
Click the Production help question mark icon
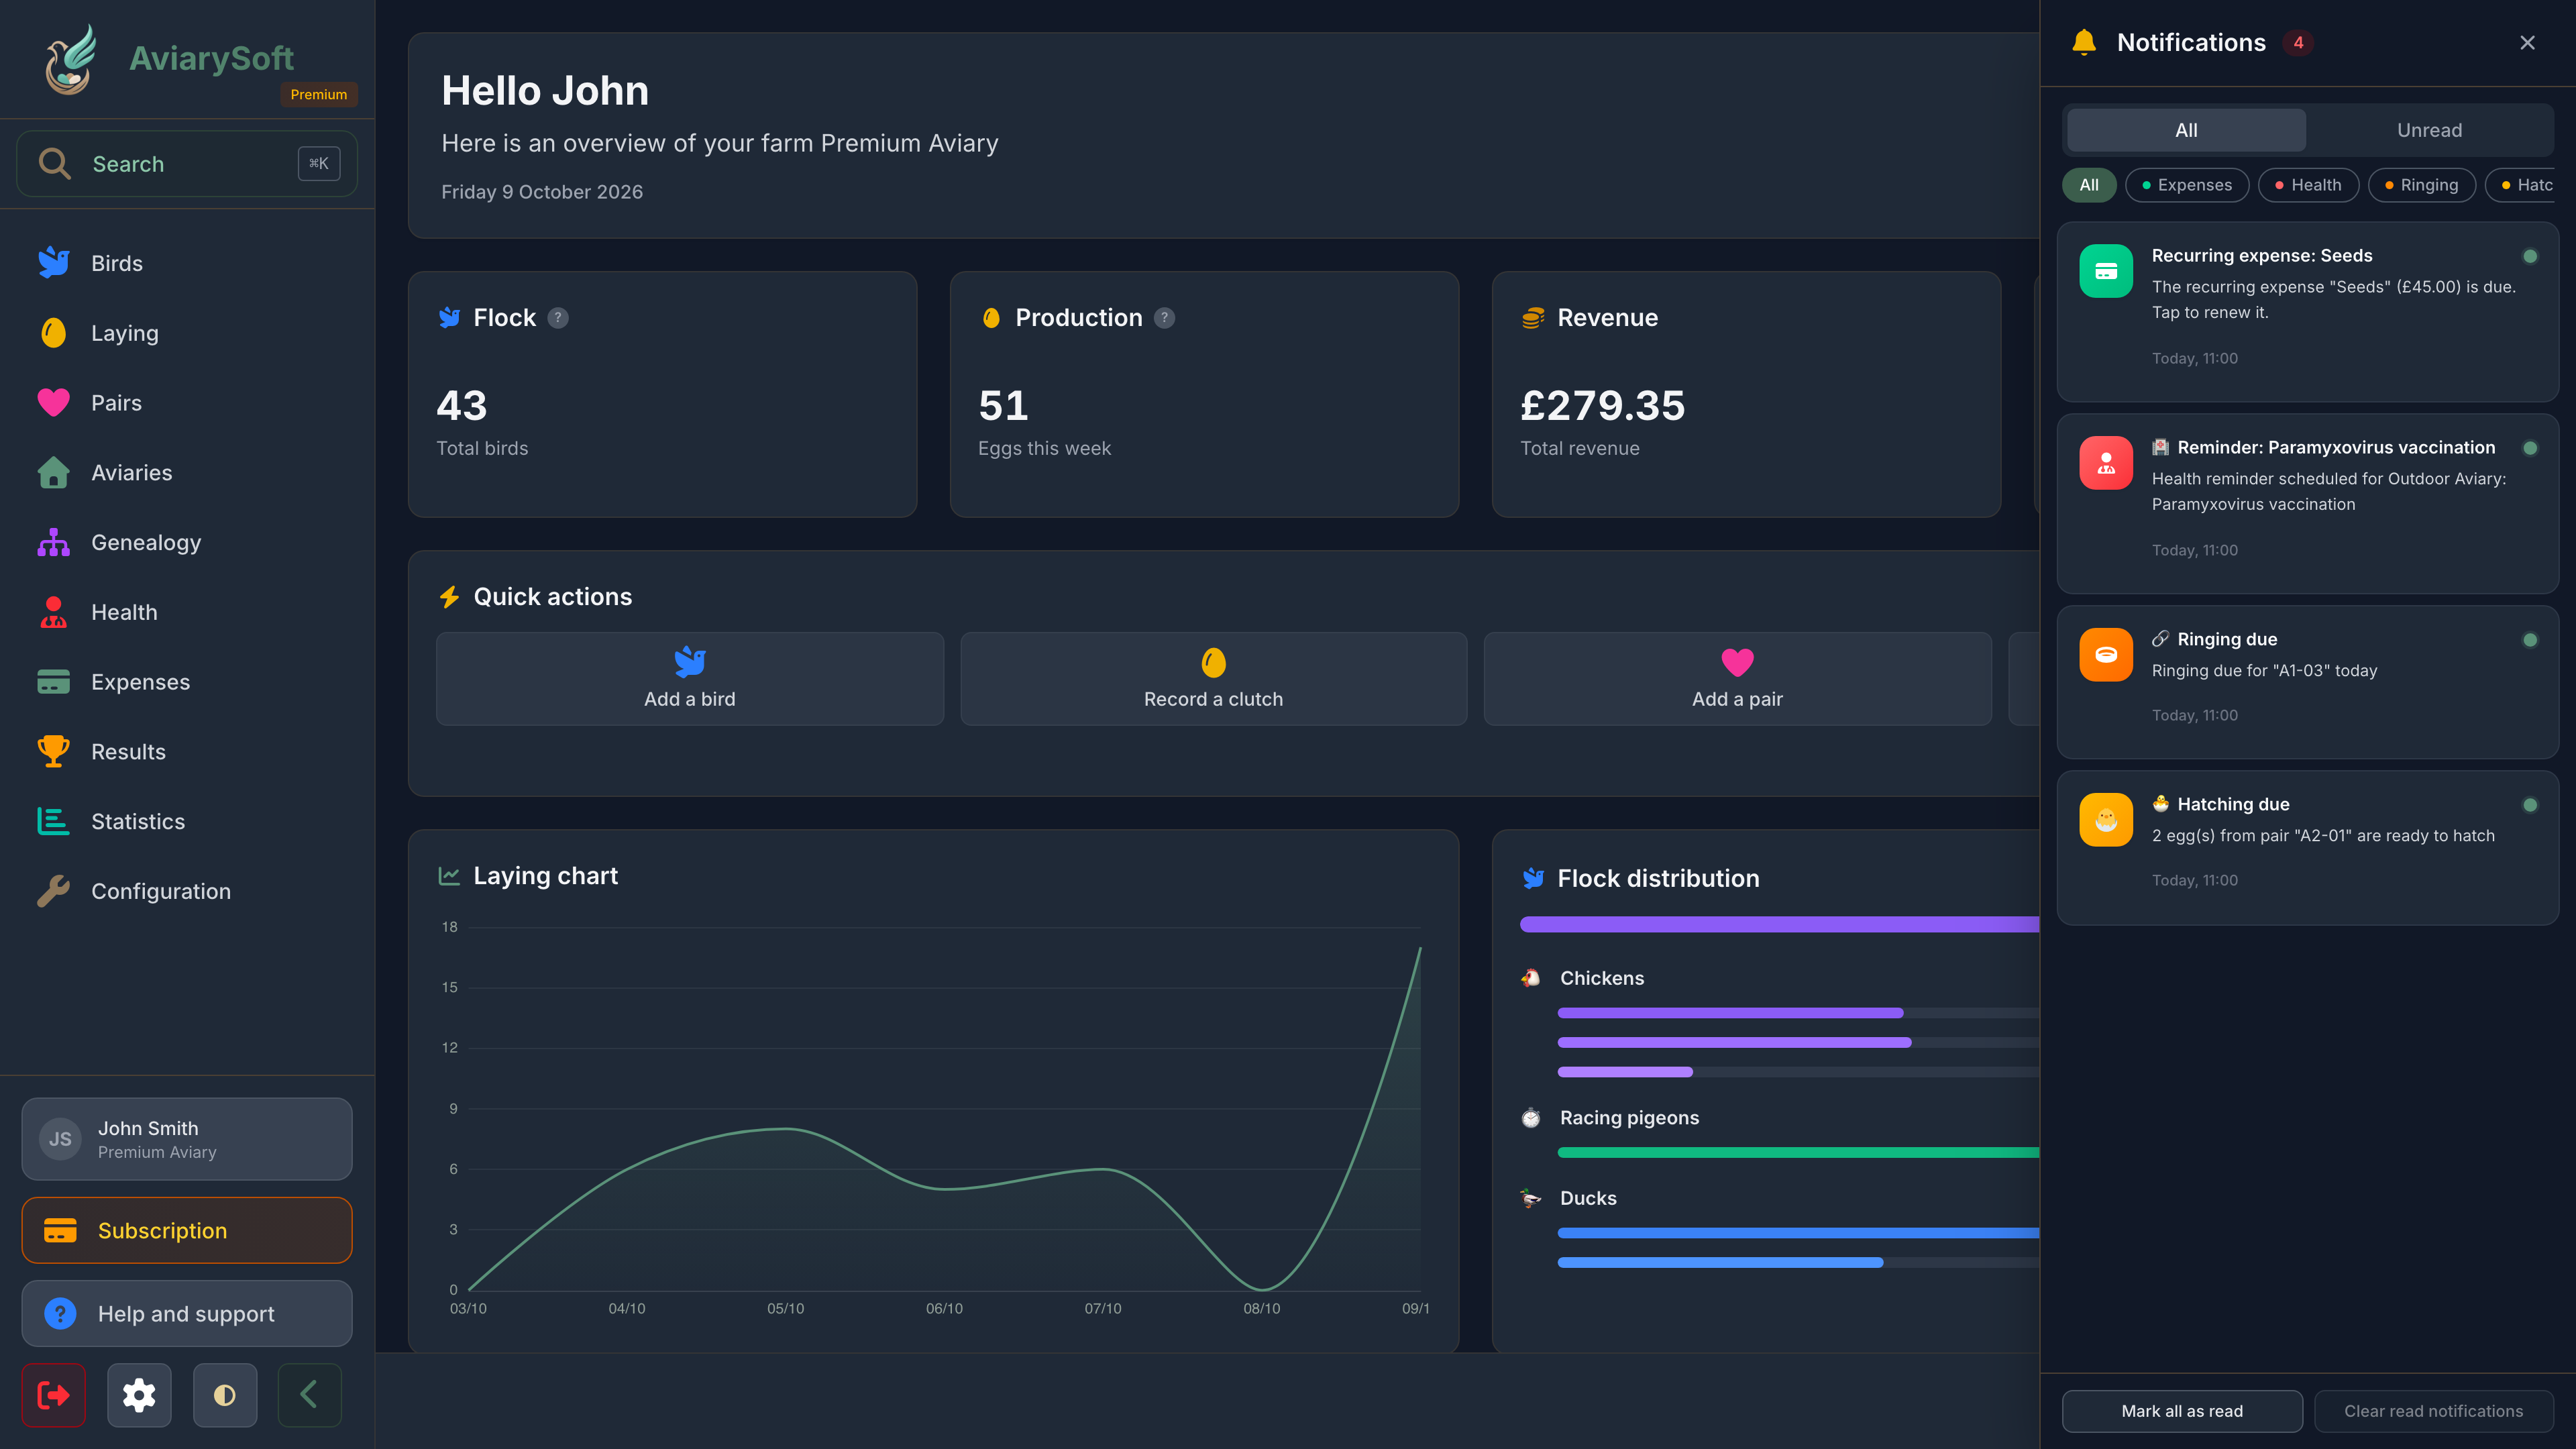pyautogui.click(x=1165, y=318)
